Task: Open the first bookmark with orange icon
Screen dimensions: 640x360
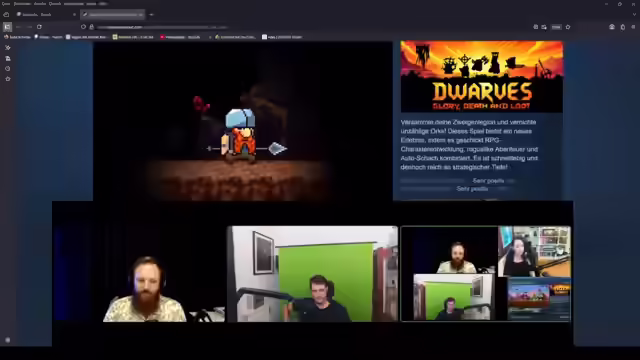Action: 18,37
